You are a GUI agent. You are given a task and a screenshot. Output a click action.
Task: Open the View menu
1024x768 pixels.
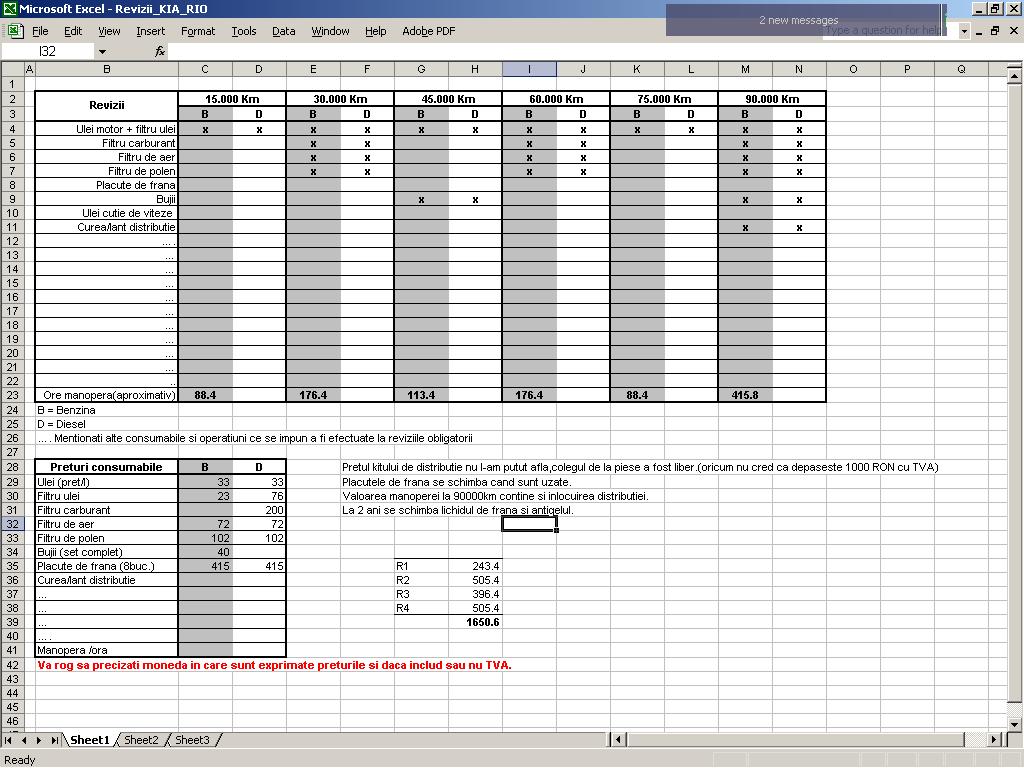109,31
